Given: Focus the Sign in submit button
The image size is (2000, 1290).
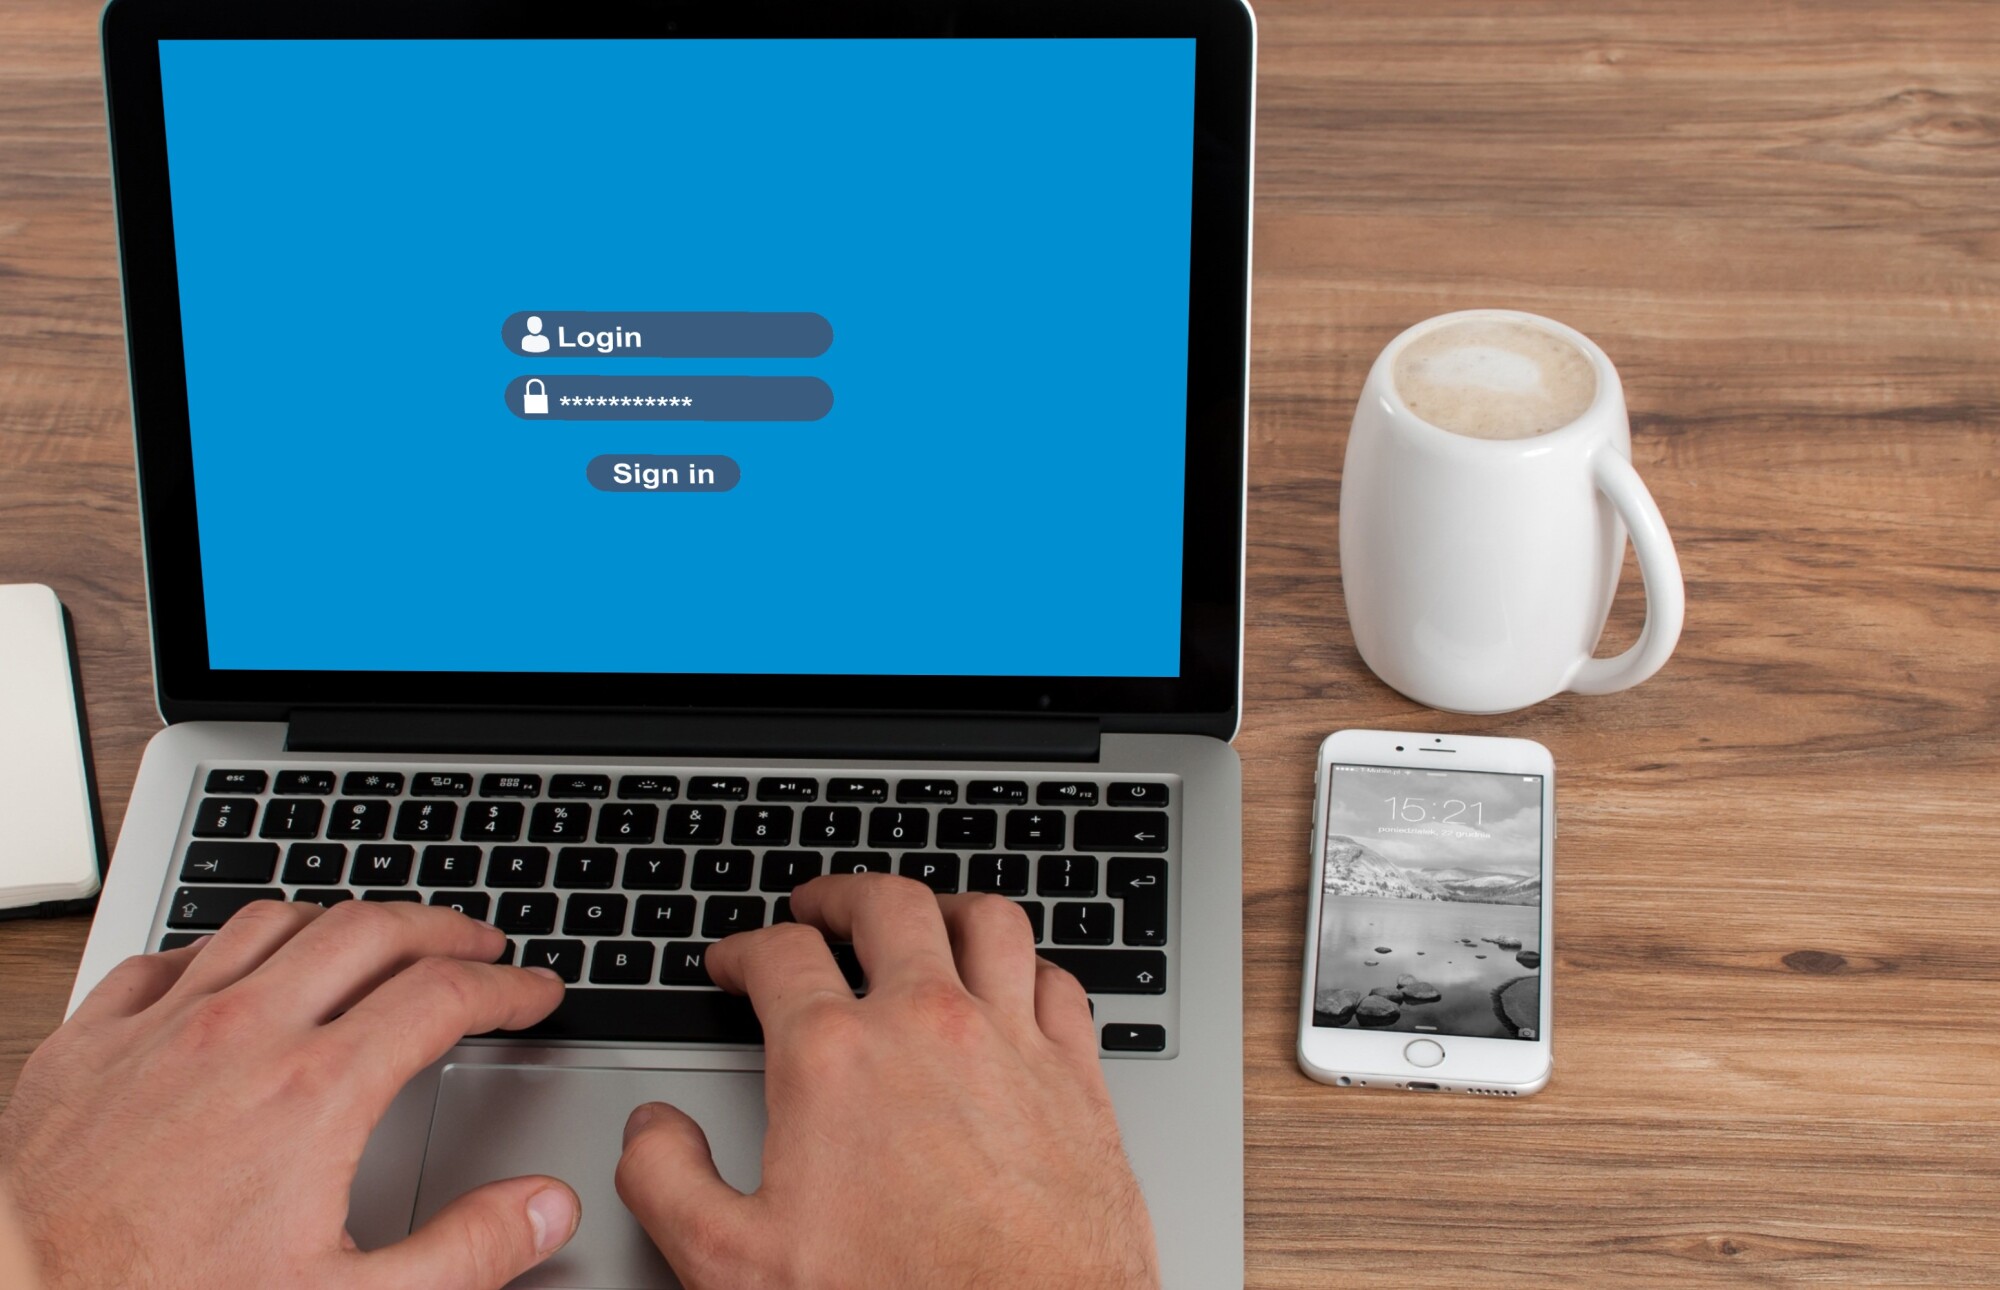Looking at the screenshot, I should coord(663,474).
